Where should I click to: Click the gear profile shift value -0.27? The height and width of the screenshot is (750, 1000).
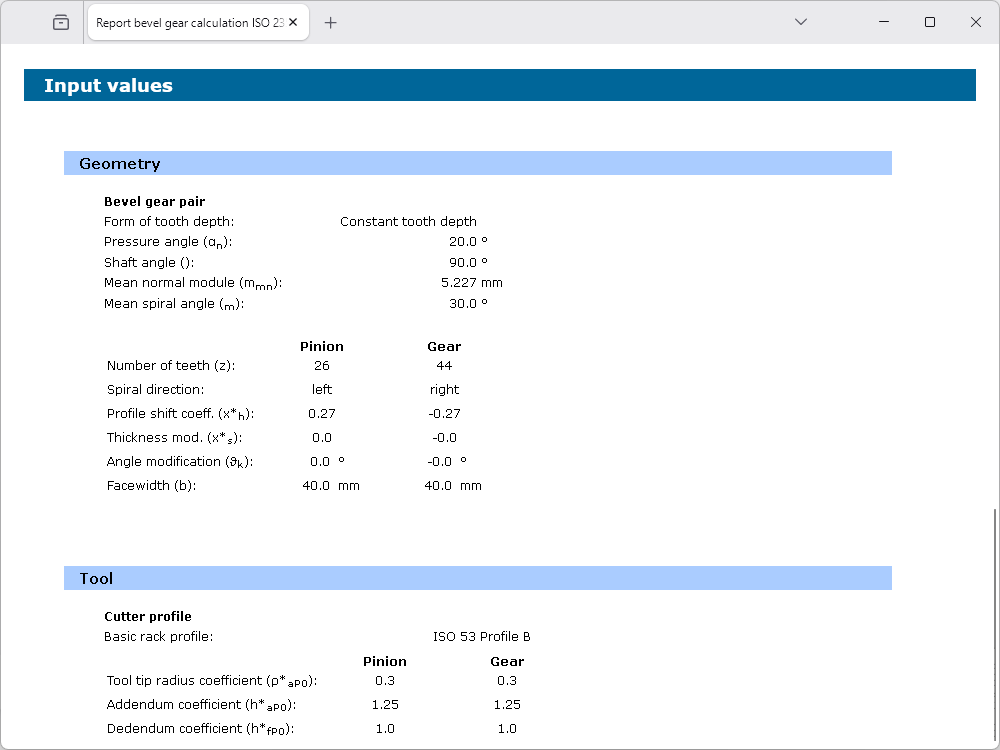coord(444,414)
